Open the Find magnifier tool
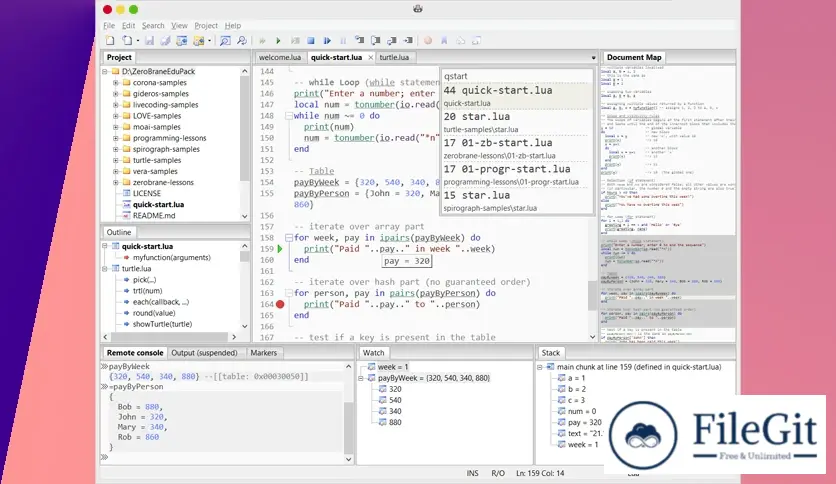836x484 pixels. [226, 41]
